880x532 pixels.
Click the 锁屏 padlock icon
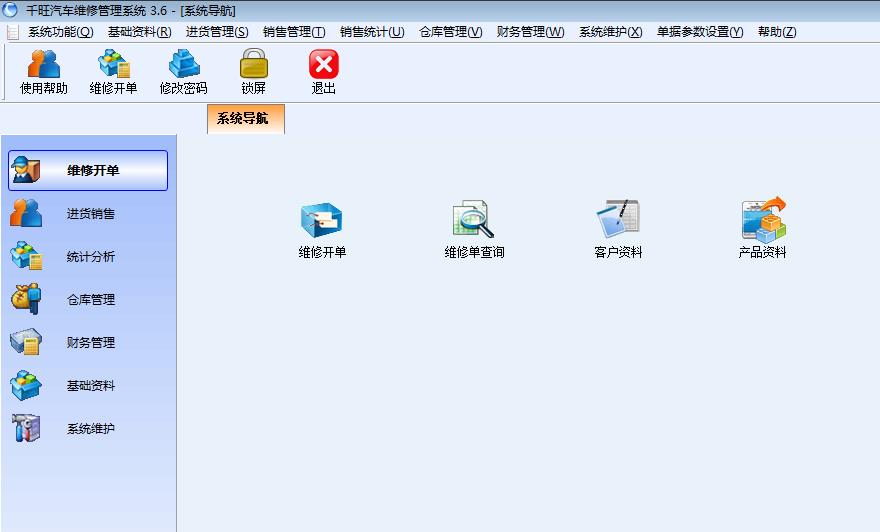254,72
